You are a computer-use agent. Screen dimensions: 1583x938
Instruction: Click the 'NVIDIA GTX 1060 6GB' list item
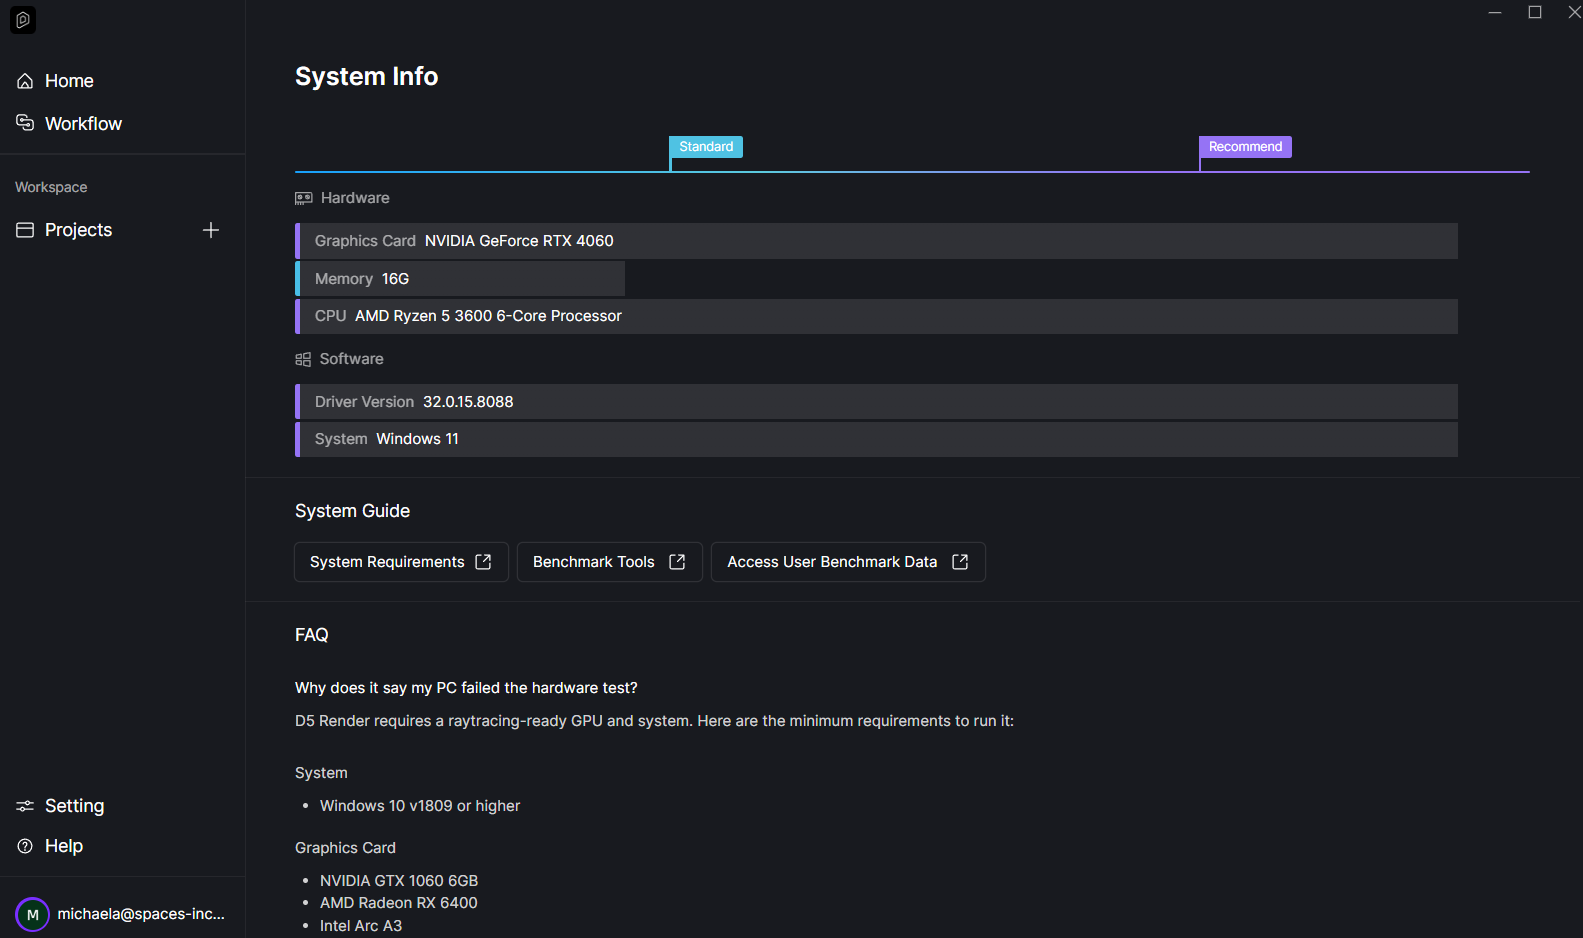pyautogui.click(x=399, y=881)
